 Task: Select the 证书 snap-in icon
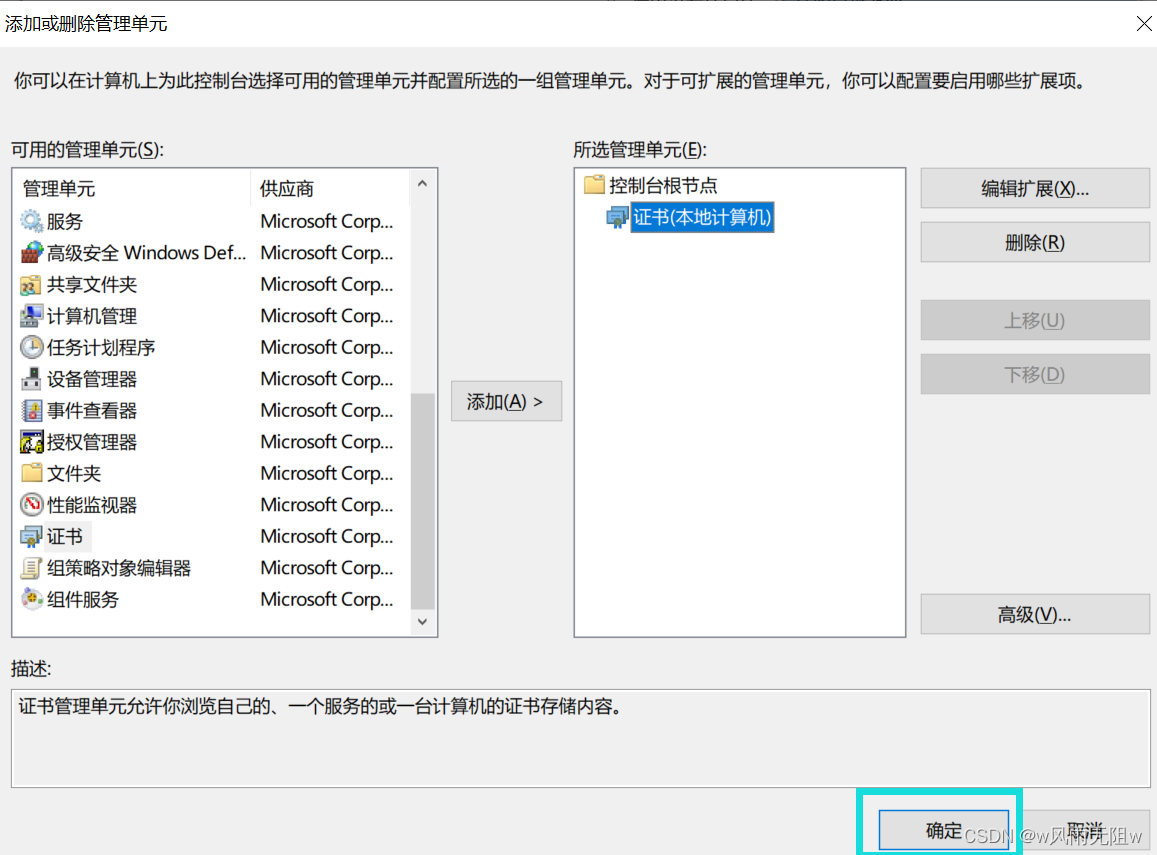(x=29, y=536)
